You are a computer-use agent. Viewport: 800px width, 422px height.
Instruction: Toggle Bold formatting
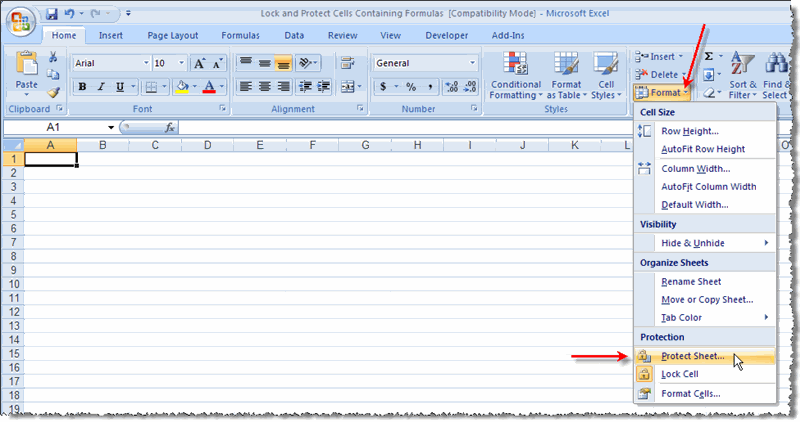pos(83,87)
